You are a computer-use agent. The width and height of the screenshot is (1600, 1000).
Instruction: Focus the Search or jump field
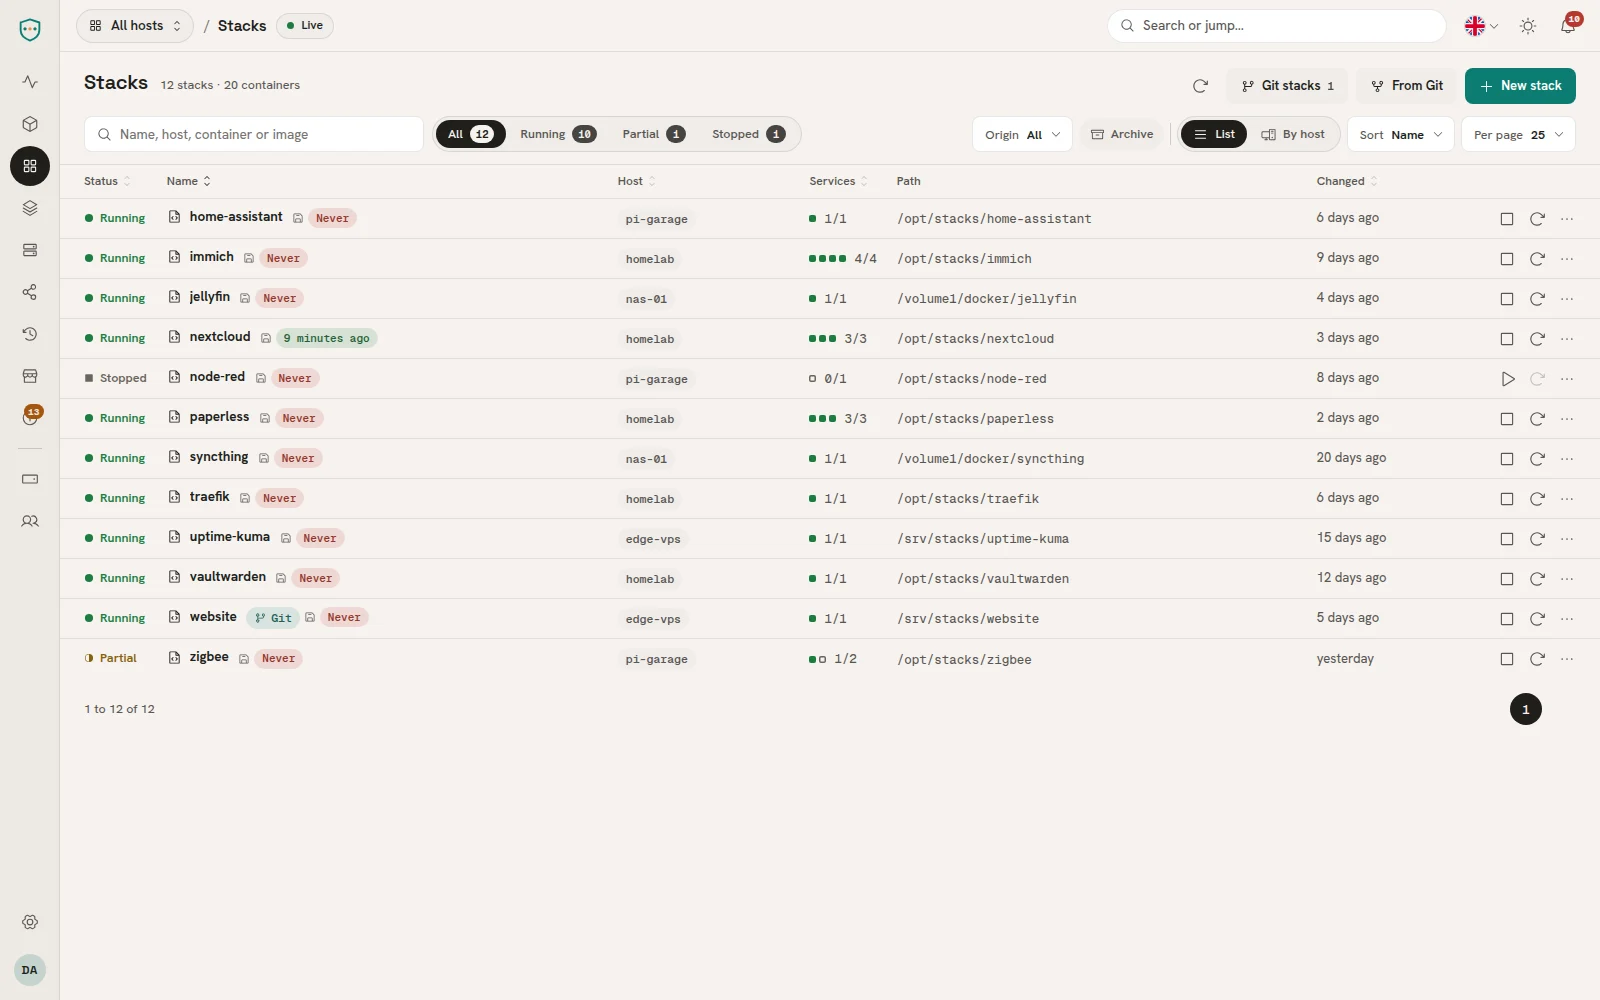tap(1276, 26)
